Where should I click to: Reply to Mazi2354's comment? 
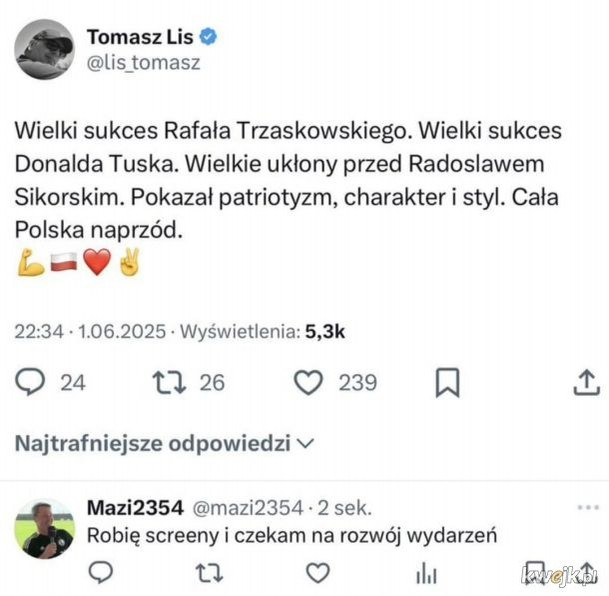(101, 572)
